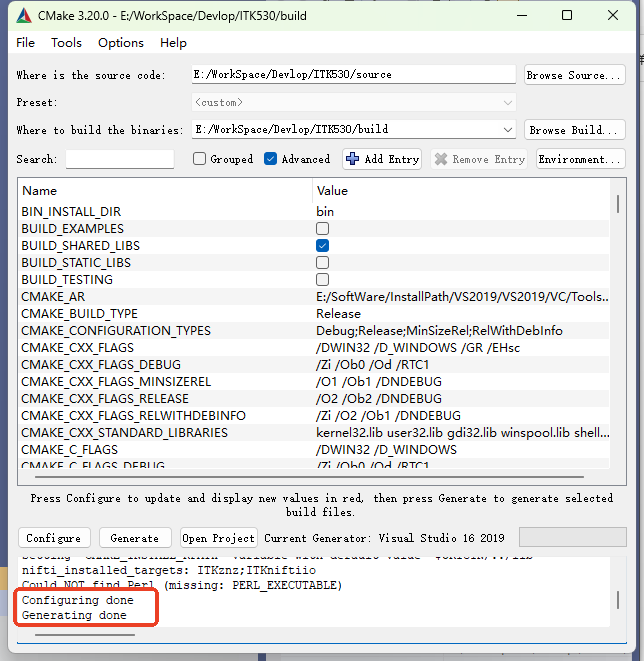The image size is (644, 661).
Task: Select the CMAKE_C_FLAGS entry
Action: pos(70,449)
